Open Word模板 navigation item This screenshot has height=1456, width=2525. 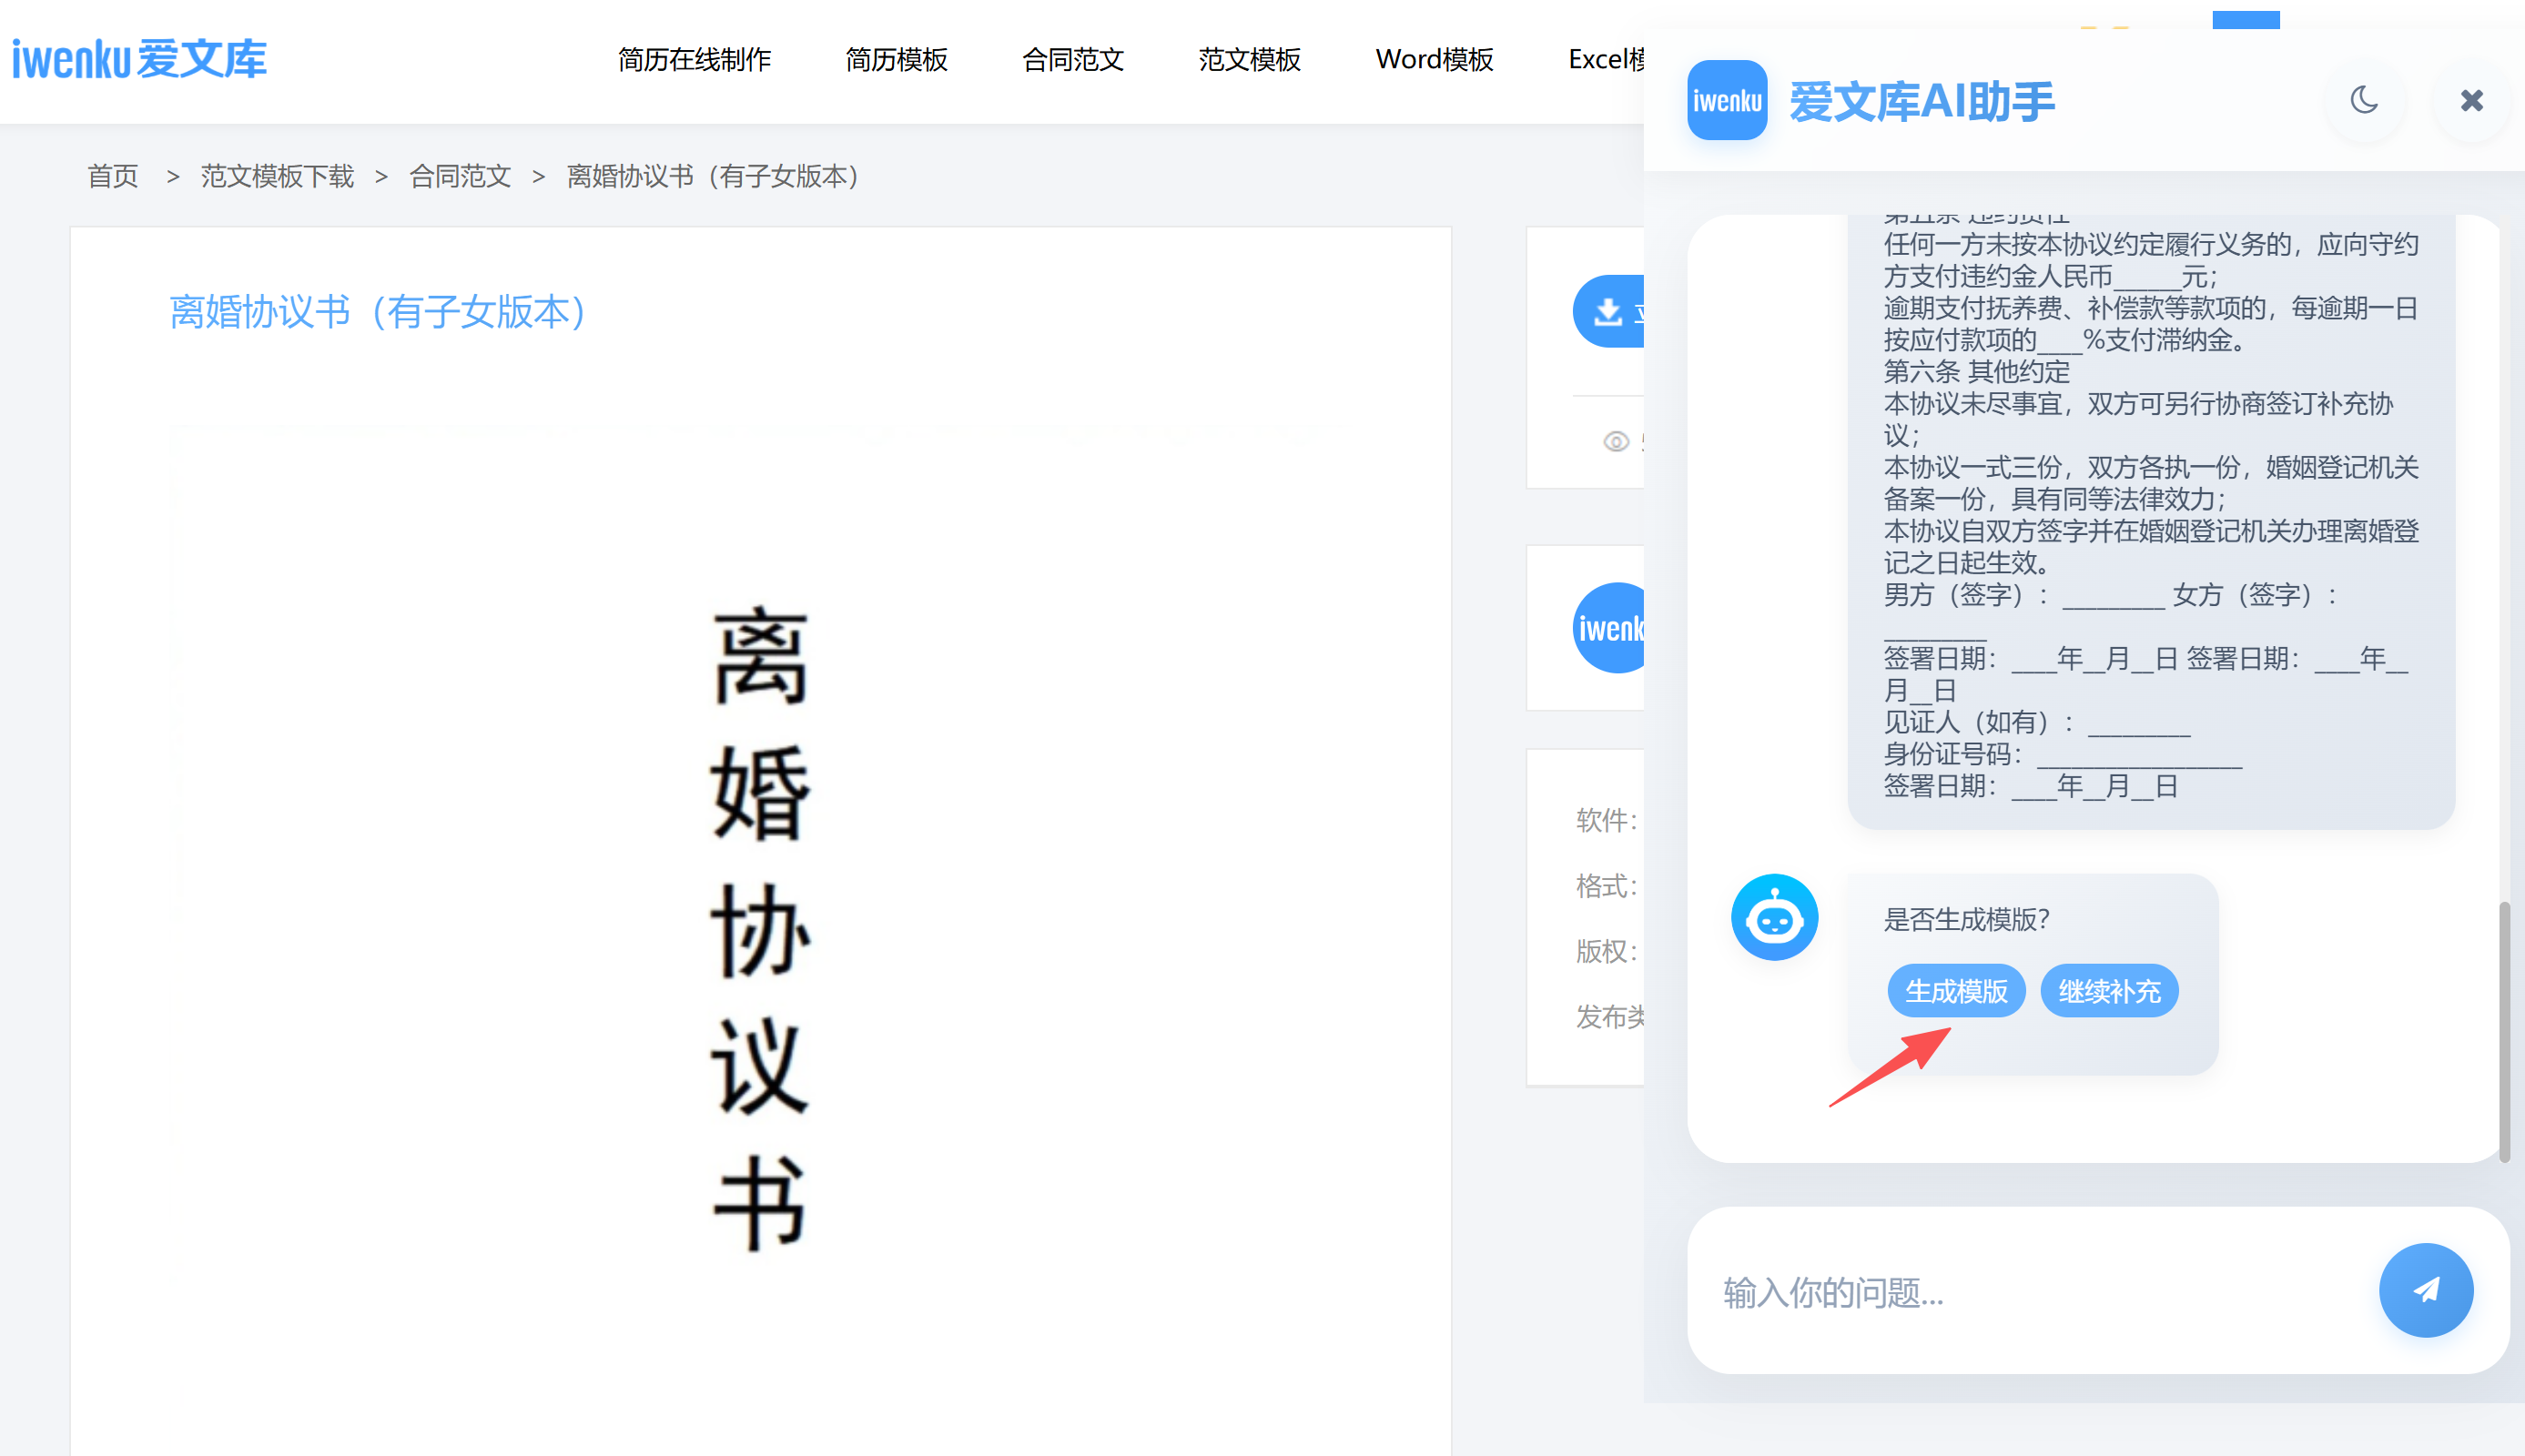pyautogui.click(x=1434, y=60)
